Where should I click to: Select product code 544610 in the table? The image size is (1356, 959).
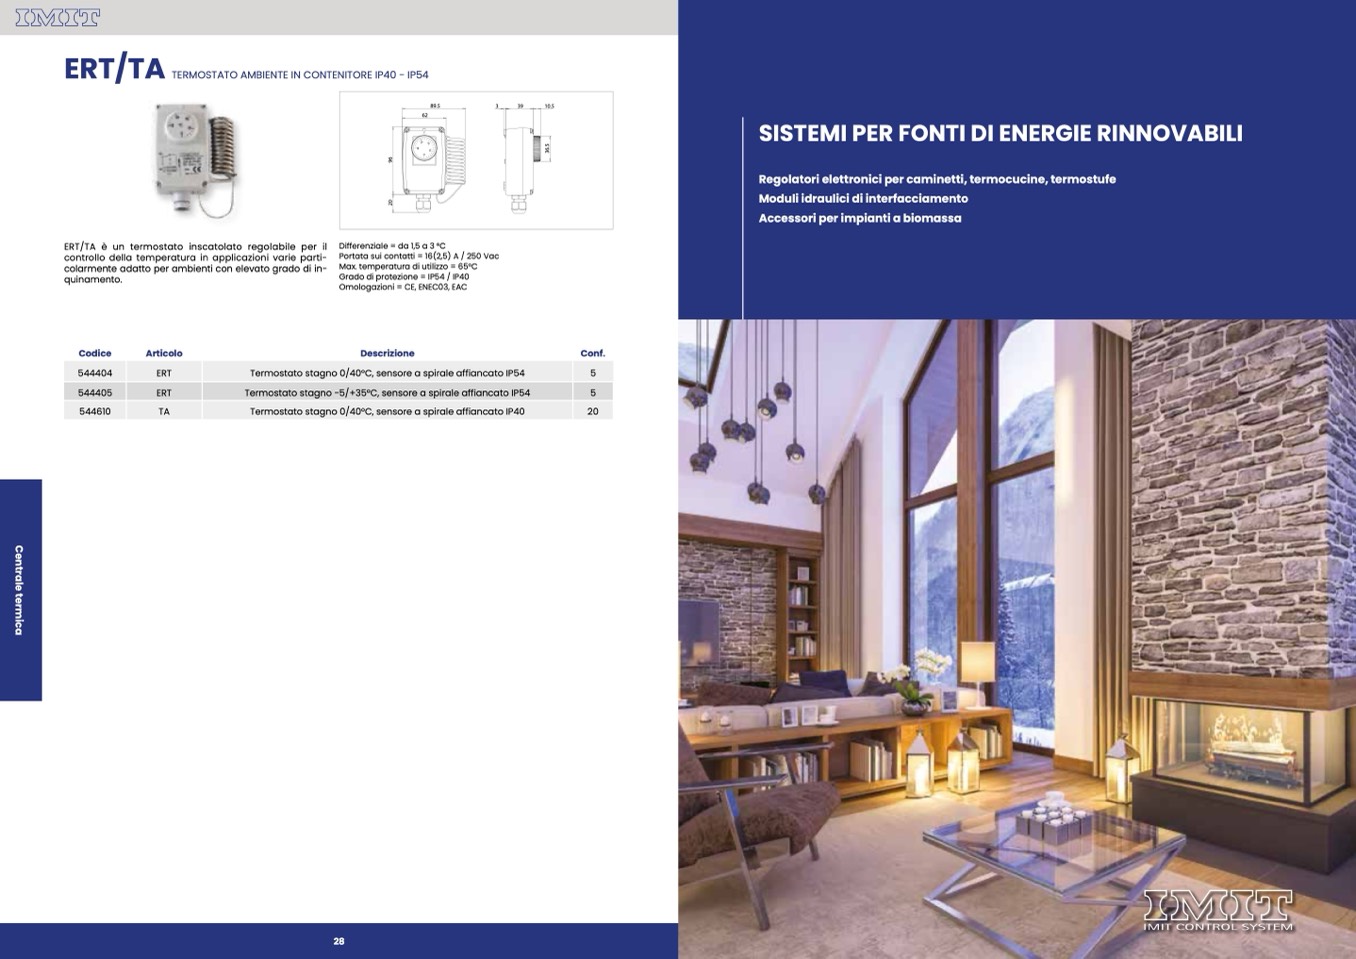[x=95, y=412]
